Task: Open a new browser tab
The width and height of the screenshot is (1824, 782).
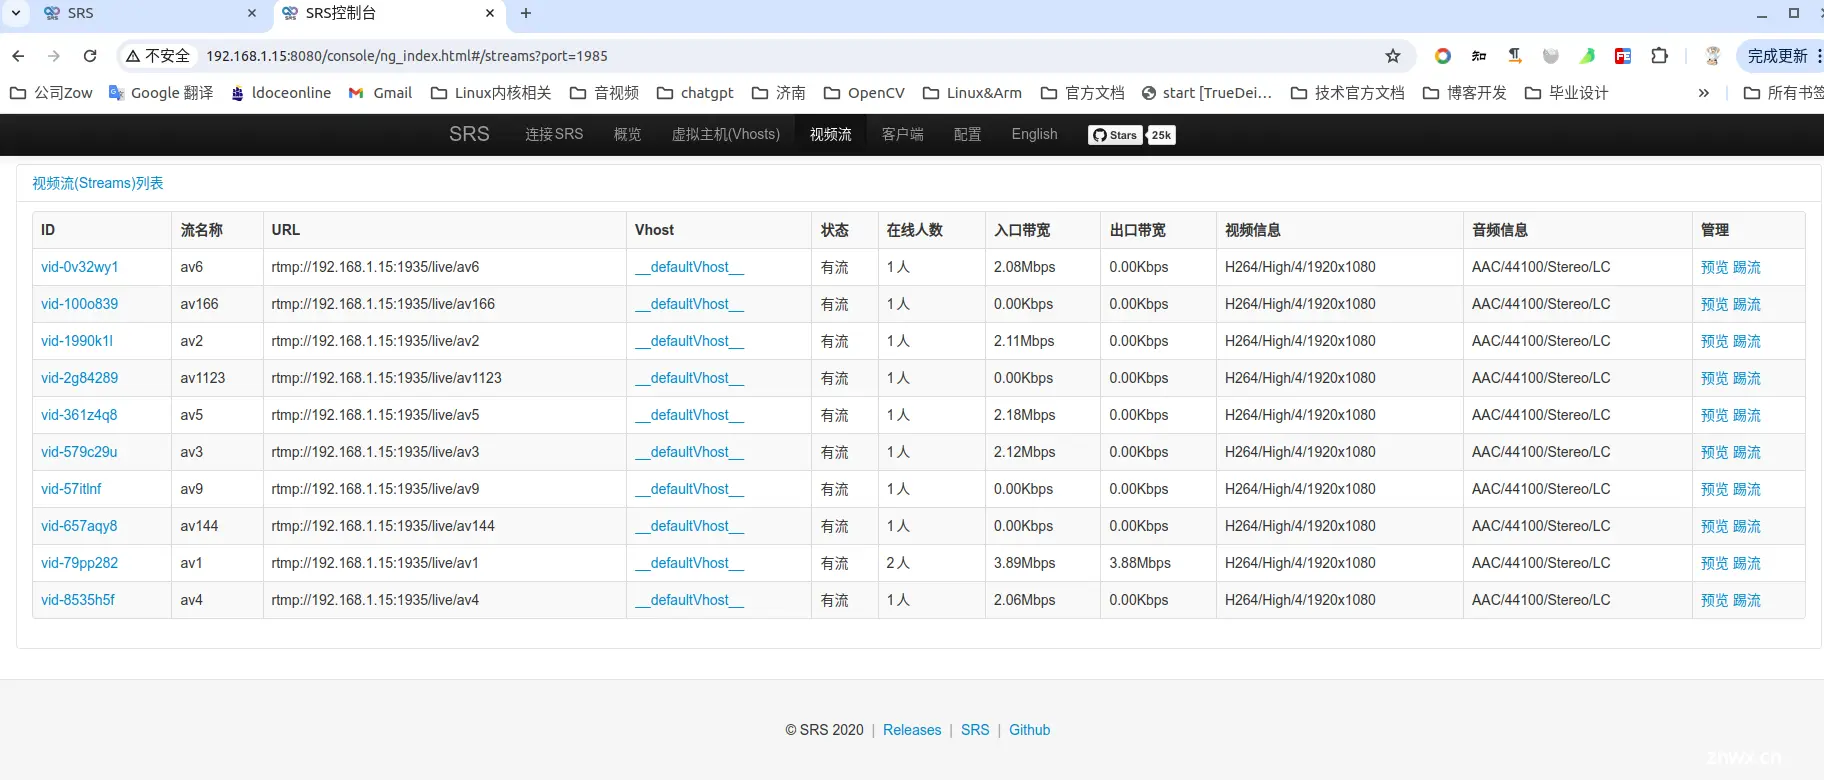Action: (526, 13)
